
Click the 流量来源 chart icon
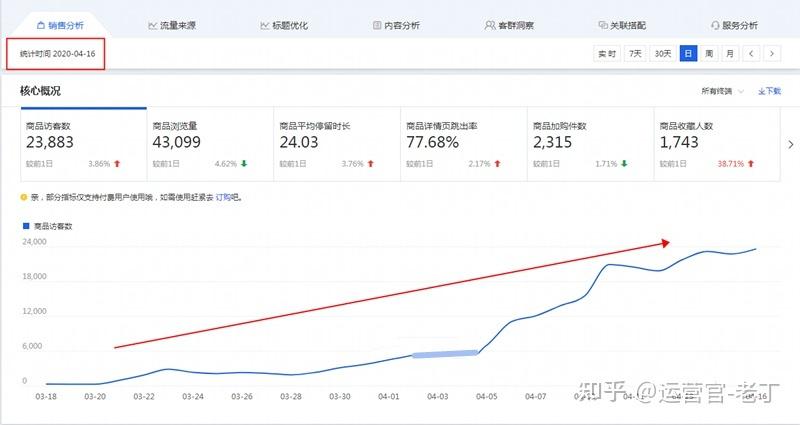(153, 25)
